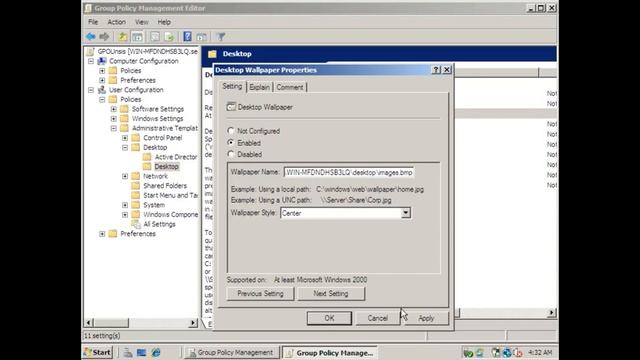Click the settings list right scroll arrow
Image resolution: width=640 pixels, height=360 pixels.
(x=551, y=313)
